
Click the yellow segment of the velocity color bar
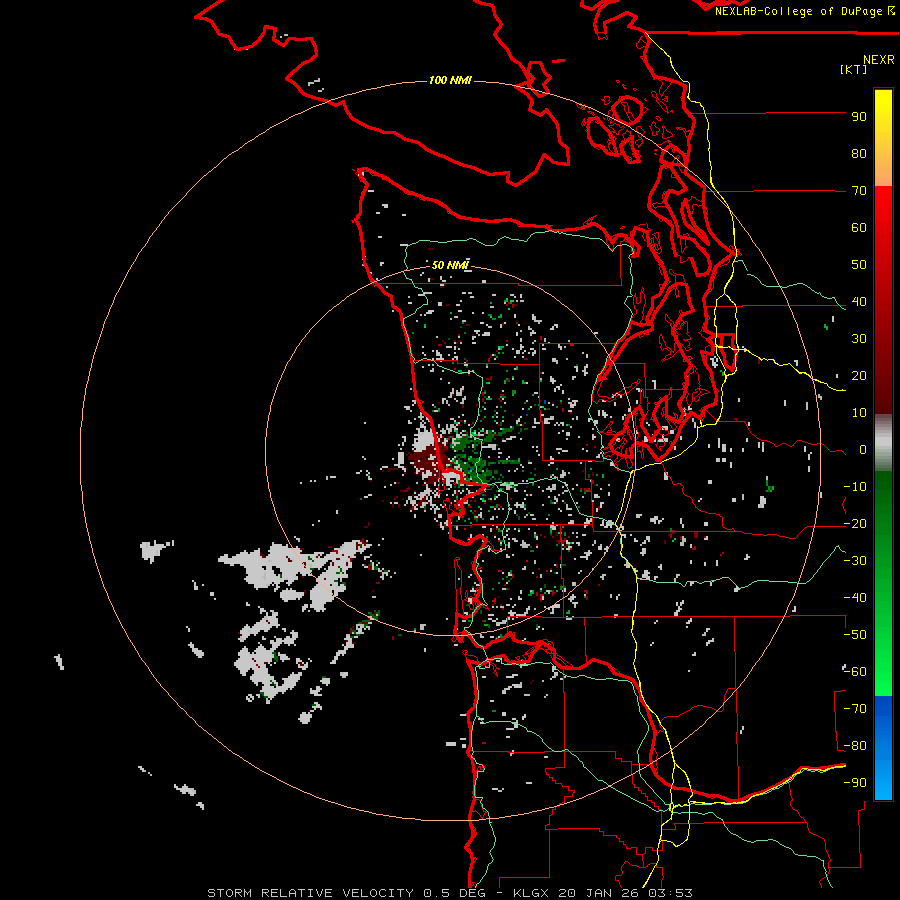883,123
